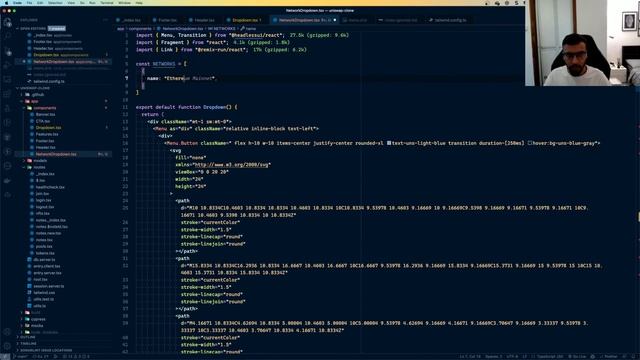Click the editor vertical scrollbar

(x=638, y=192)
